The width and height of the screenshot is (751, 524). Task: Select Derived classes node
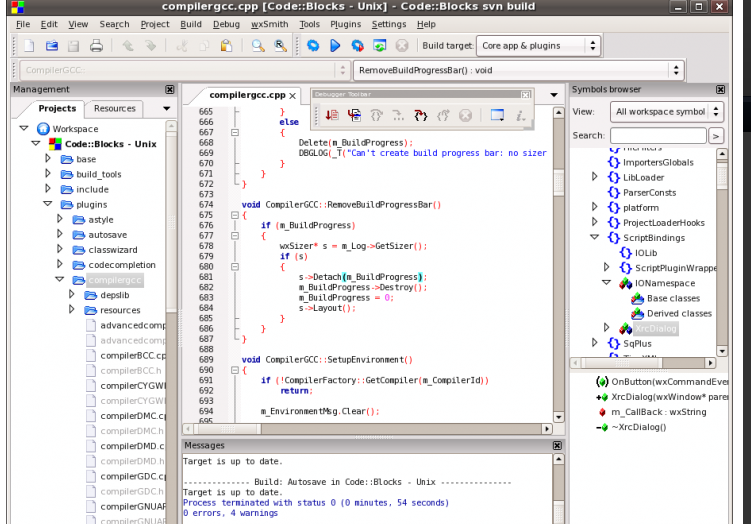[x=679, y=313]
